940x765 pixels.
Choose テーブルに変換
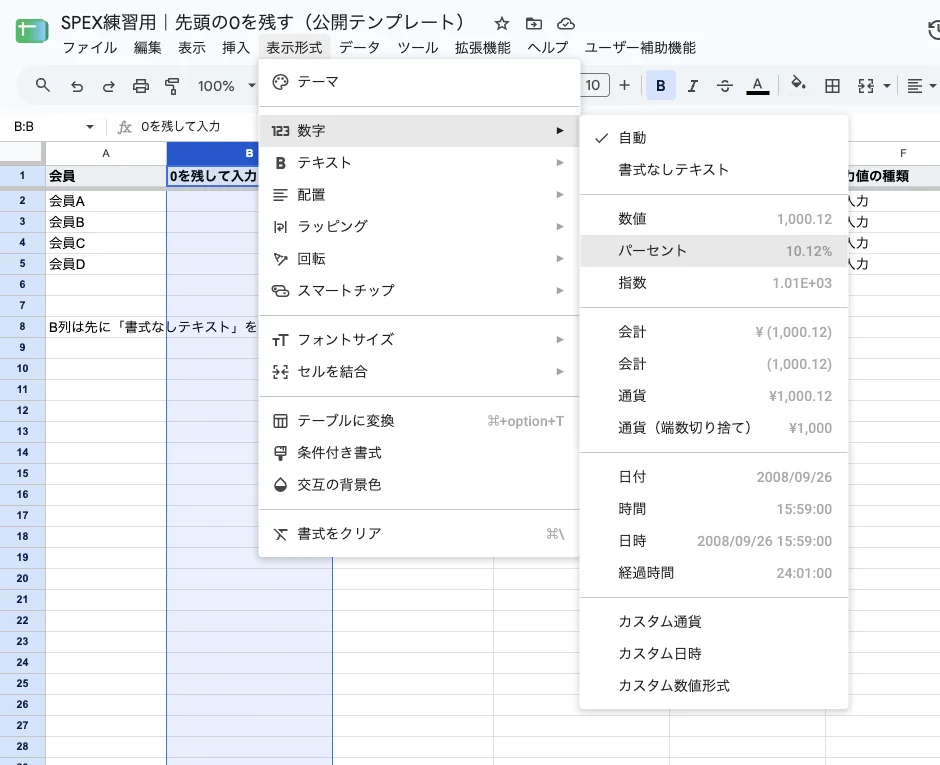(420, 421)
